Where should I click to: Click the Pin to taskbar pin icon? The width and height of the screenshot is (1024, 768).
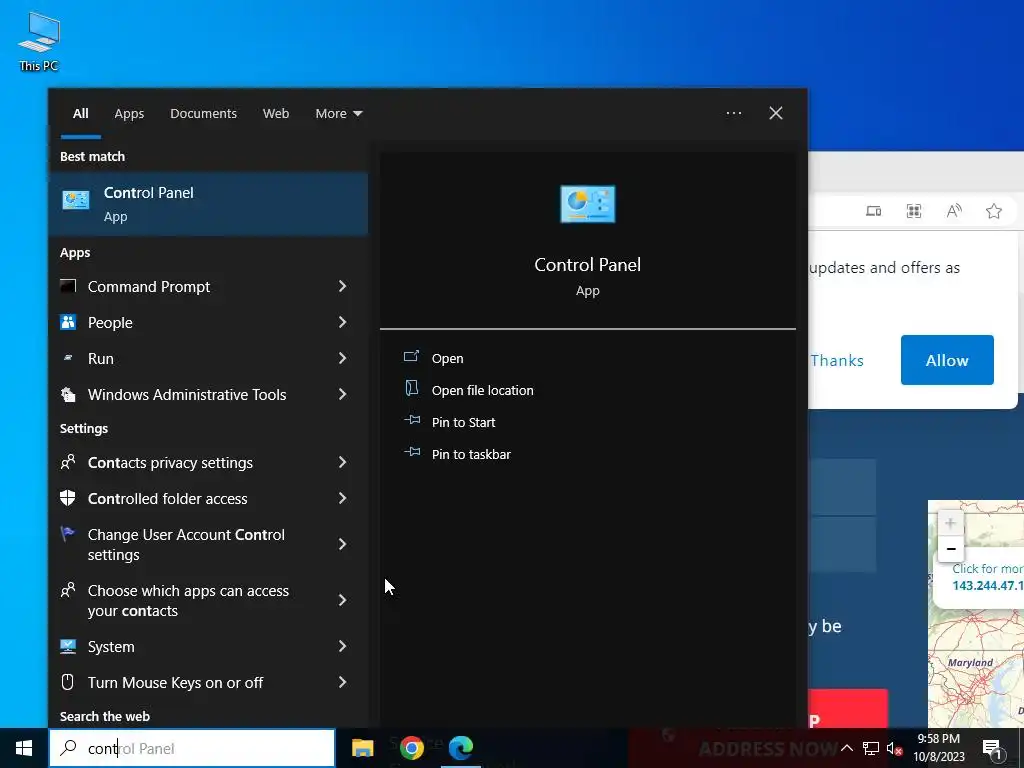(412, 452)
